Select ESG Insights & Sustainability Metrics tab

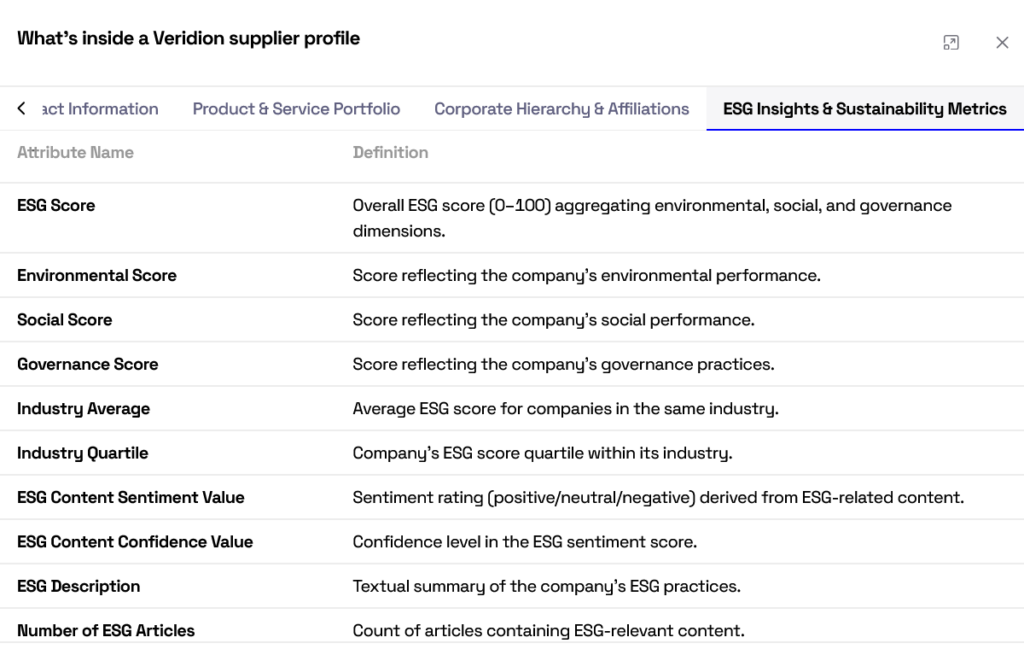click(x=864, y=109)
